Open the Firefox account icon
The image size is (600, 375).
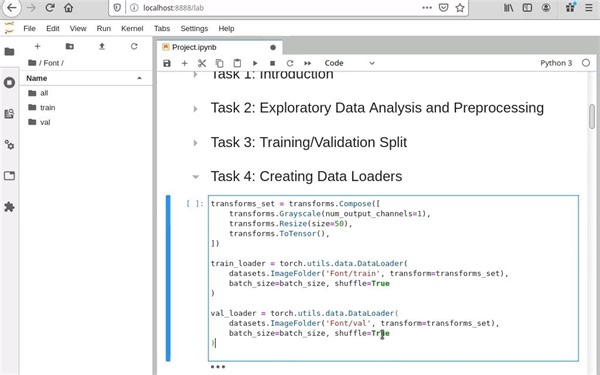pos(546,8)
